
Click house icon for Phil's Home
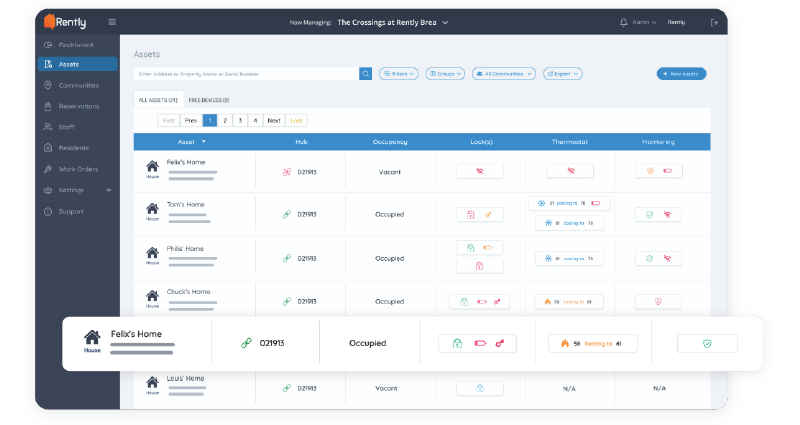click(152, 253)
